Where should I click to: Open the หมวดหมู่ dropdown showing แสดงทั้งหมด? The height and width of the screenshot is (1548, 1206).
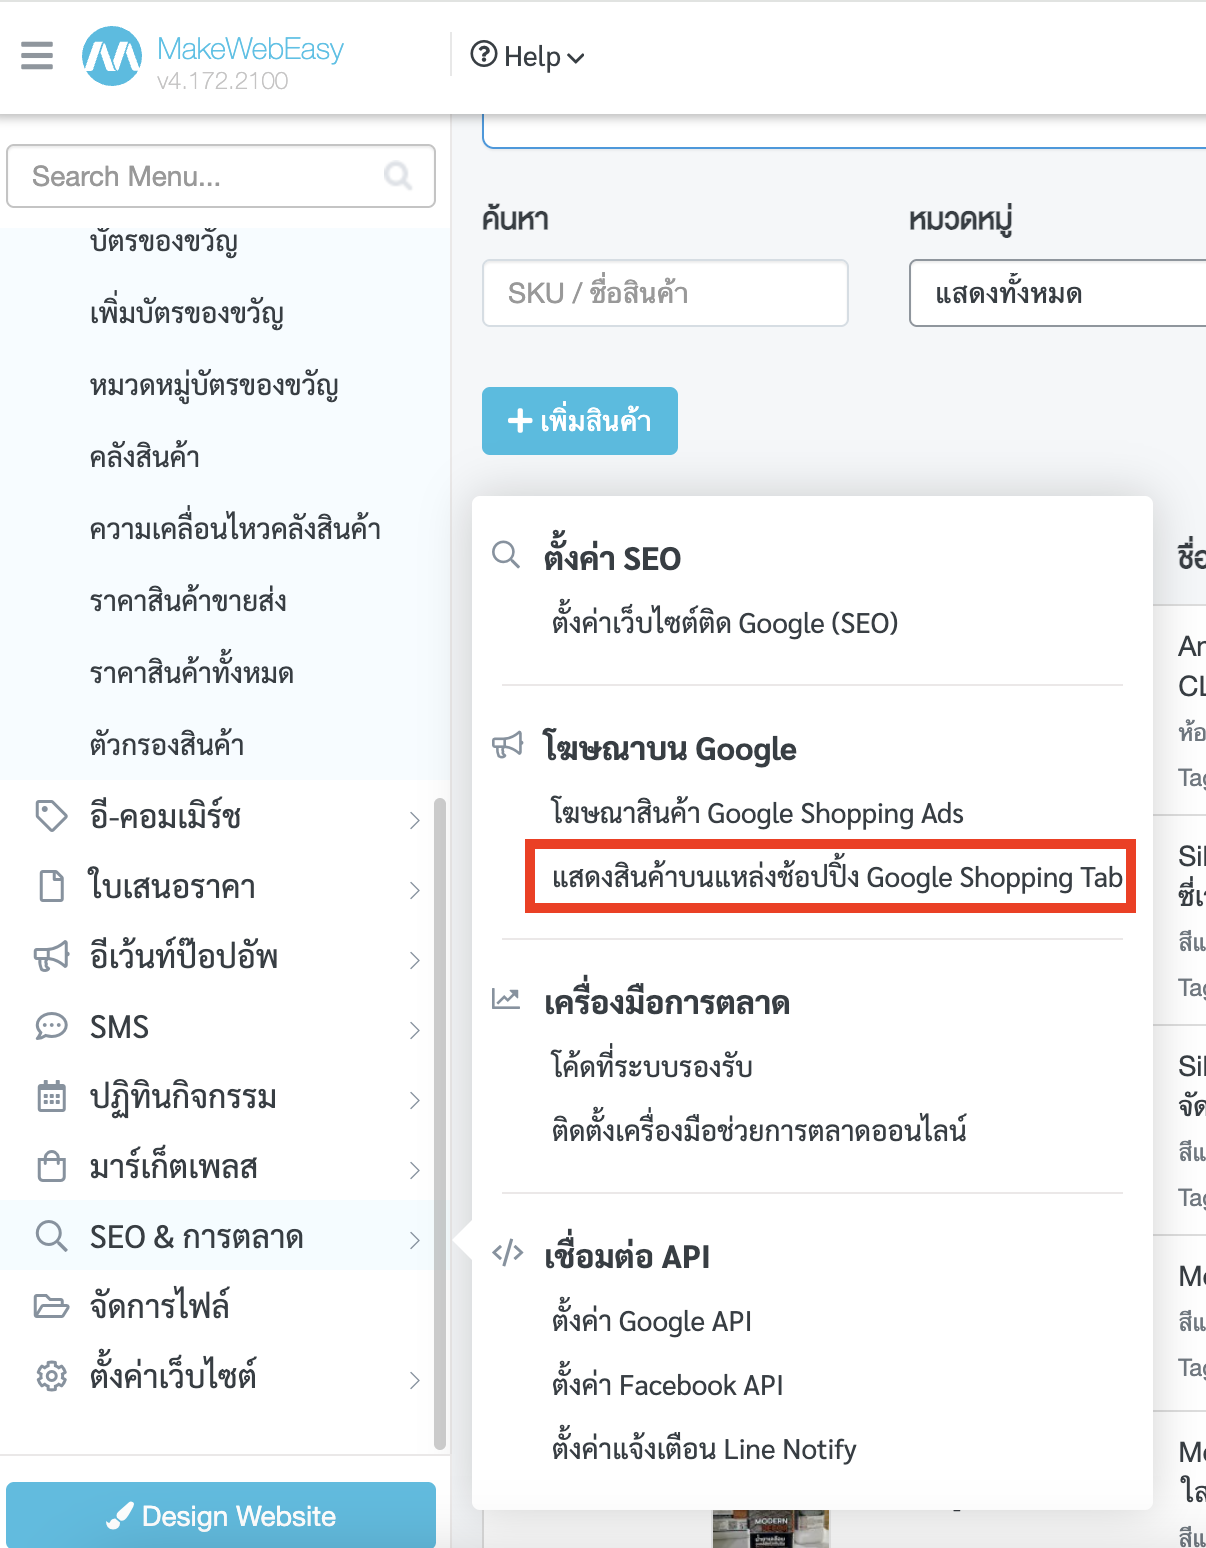click(x=1057, y=293)
